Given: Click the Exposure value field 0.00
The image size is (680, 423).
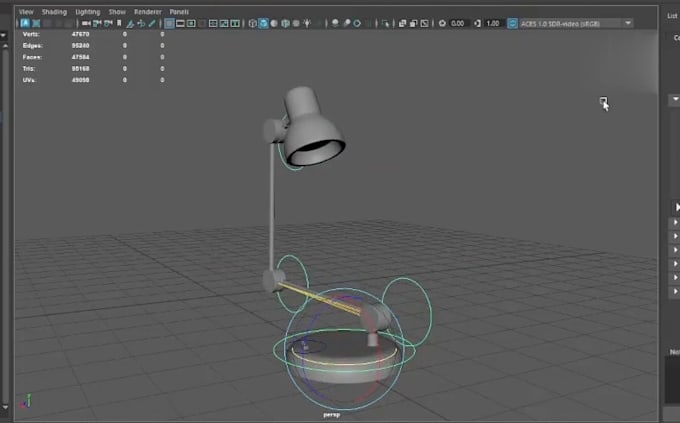Looking at the screenshot, I should (458, 23).
